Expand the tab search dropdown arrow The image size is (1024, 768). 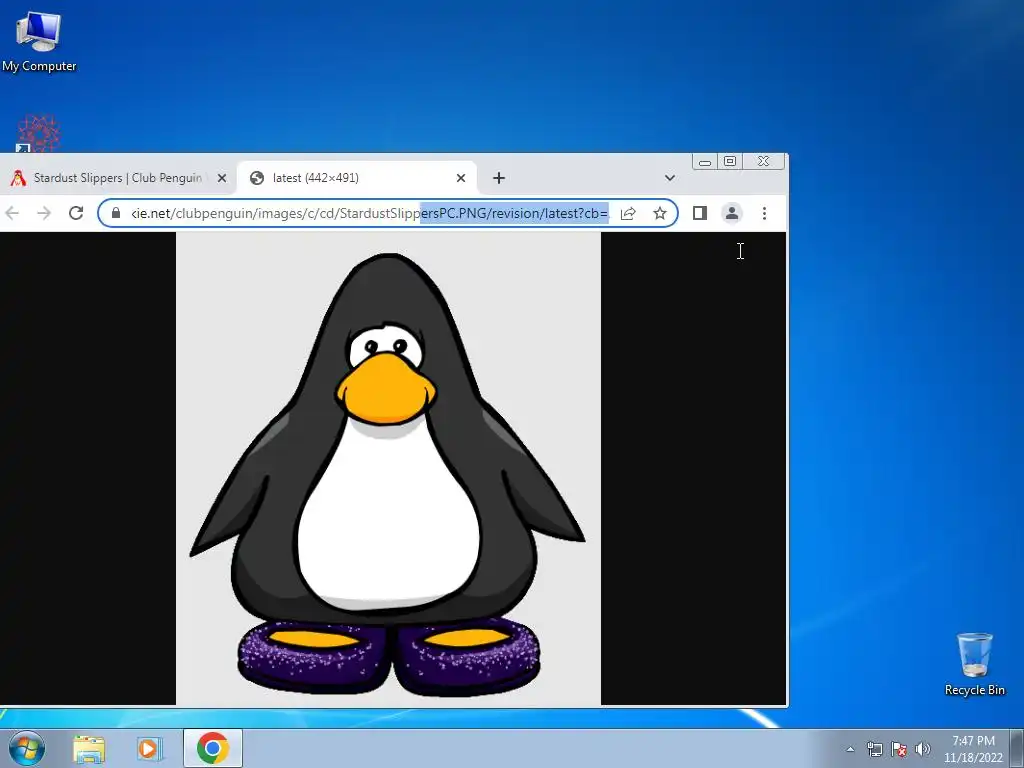pyautogui.click(x=669, y=178)
